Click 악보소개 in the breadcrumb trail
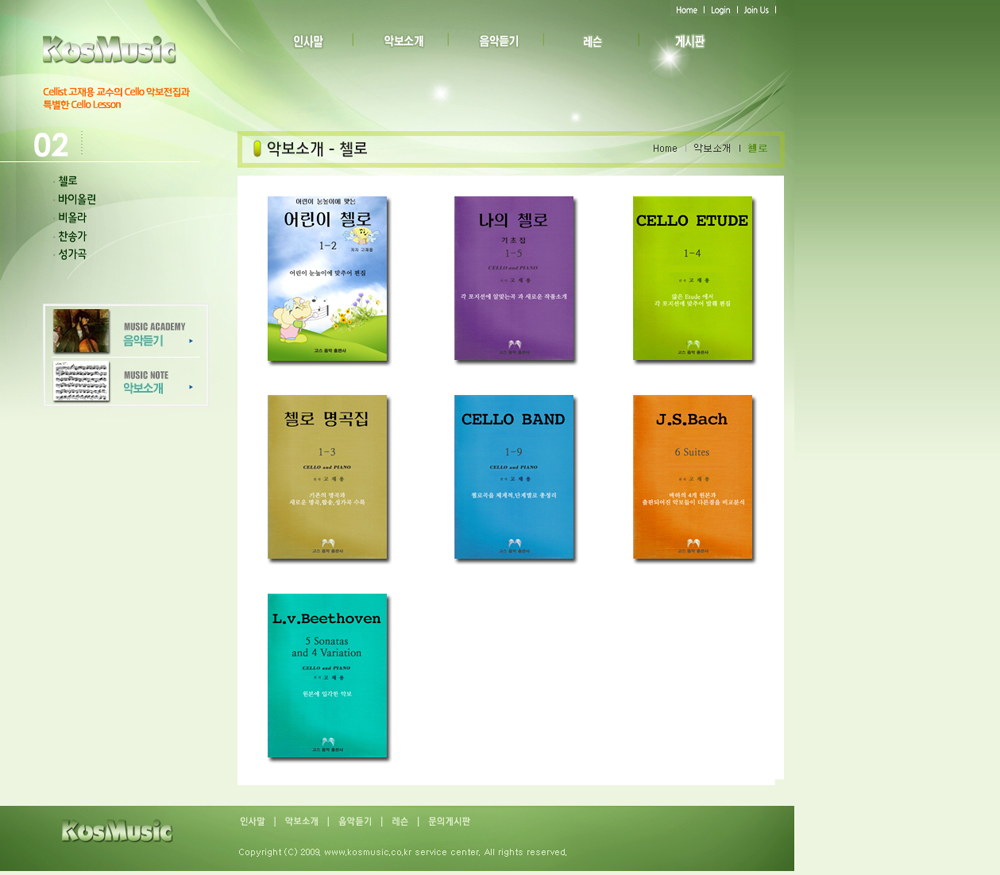Image resolution: width=1000 pixels, height=875 pixels. click(712, 148)
